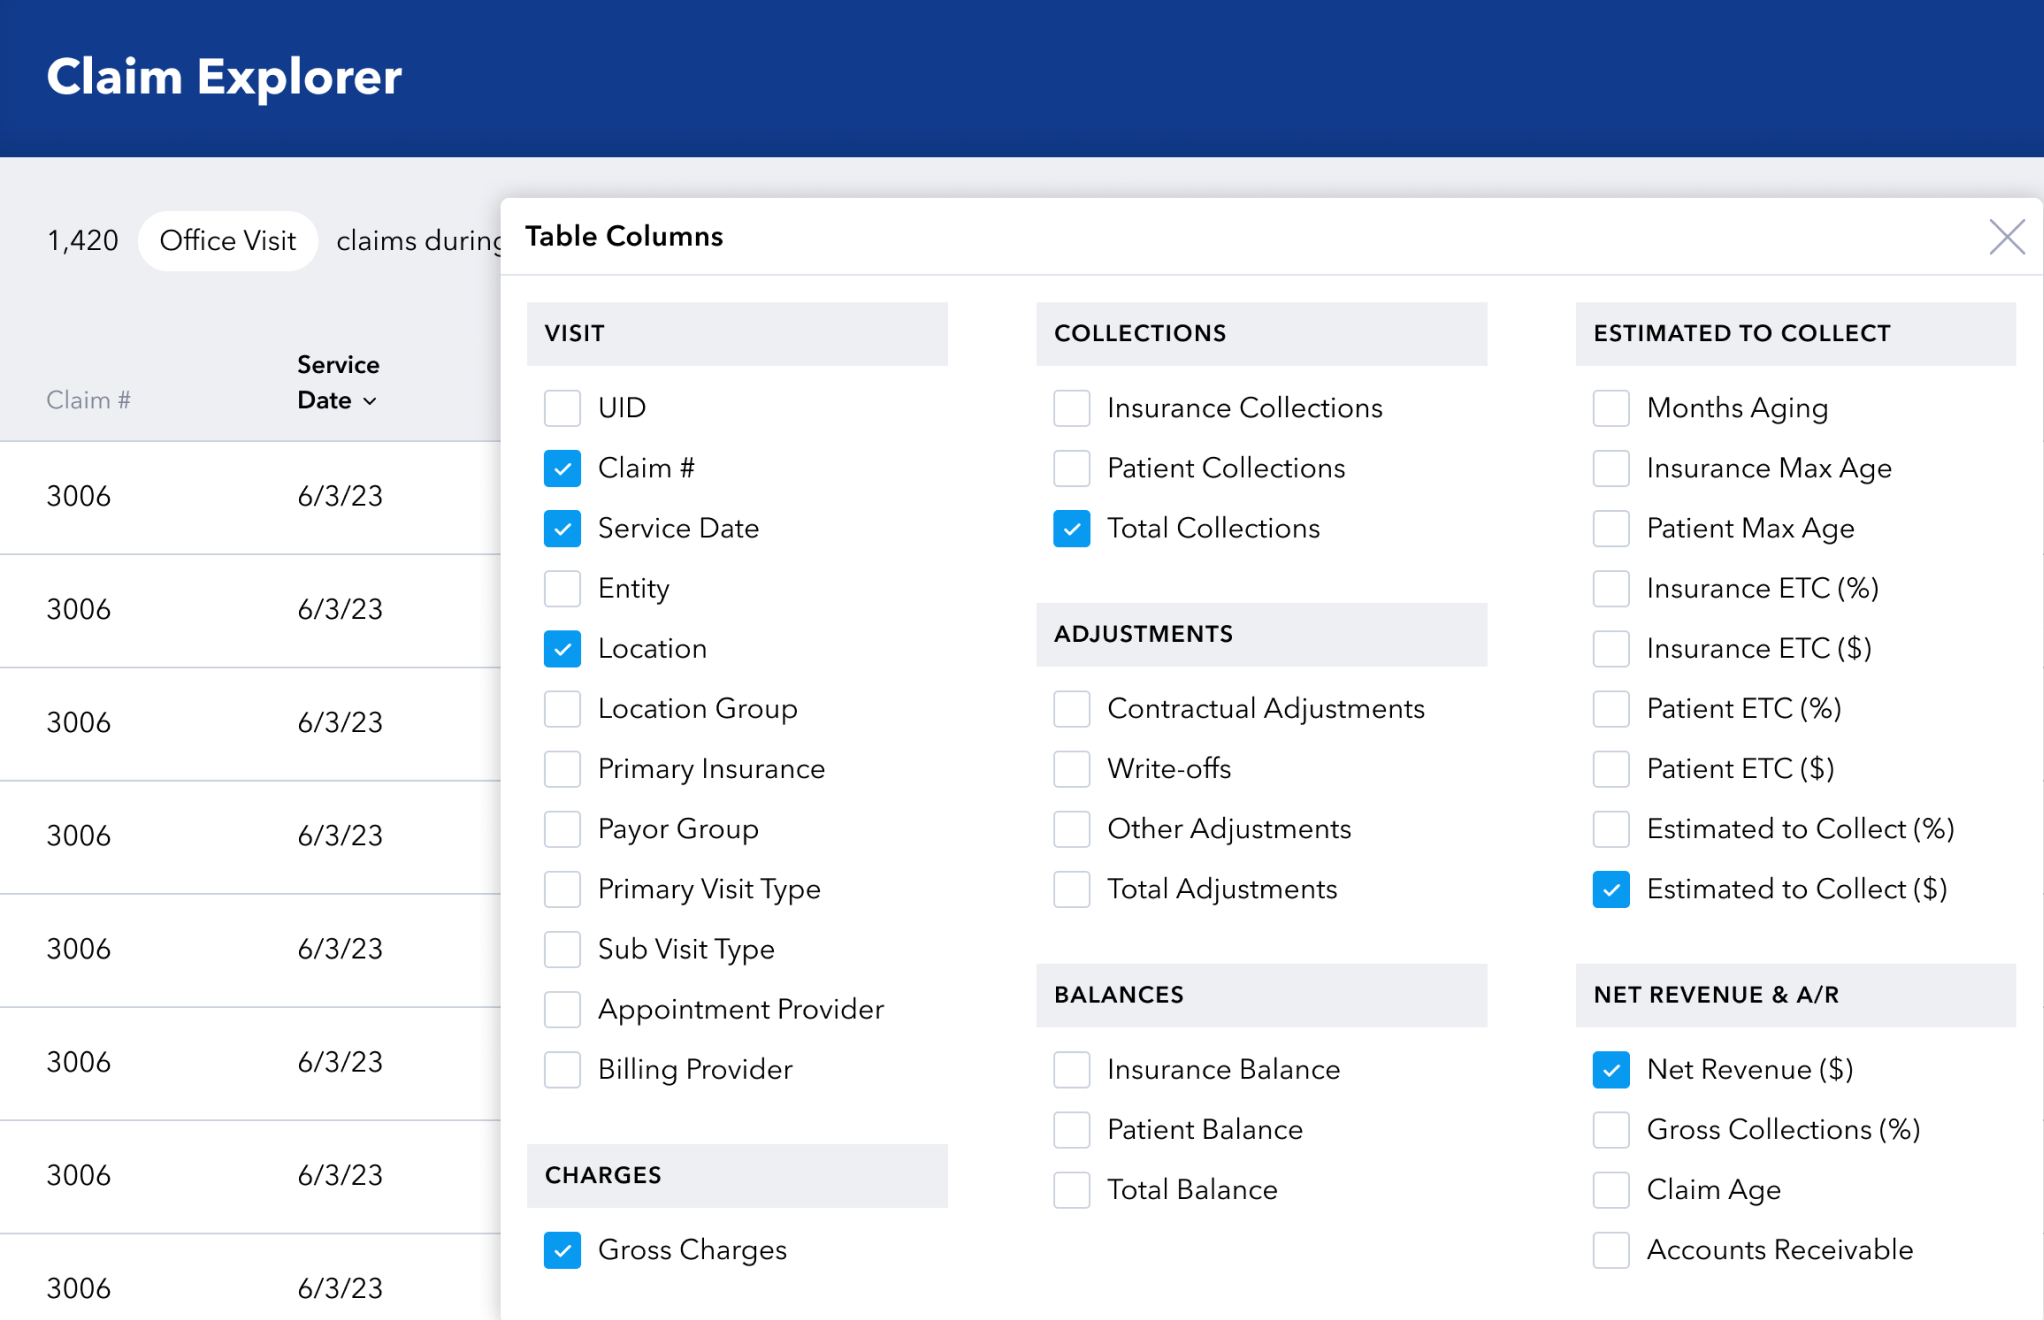Uncheck Total Collections checkbox

1071,528
